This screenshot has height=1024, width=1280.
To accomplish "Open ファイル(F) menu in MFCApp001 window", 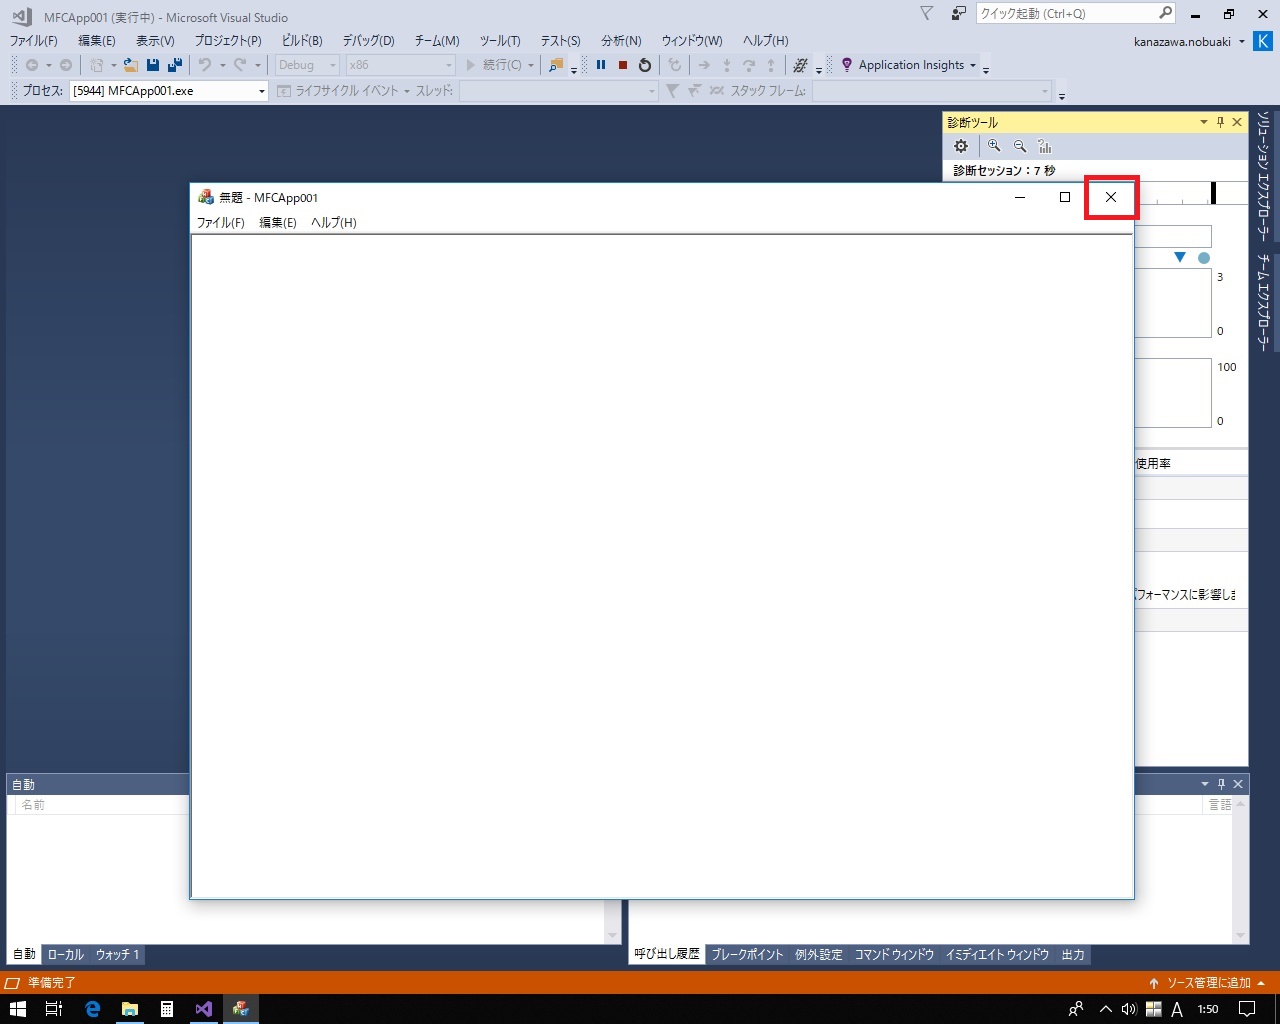I will (221, 223).
